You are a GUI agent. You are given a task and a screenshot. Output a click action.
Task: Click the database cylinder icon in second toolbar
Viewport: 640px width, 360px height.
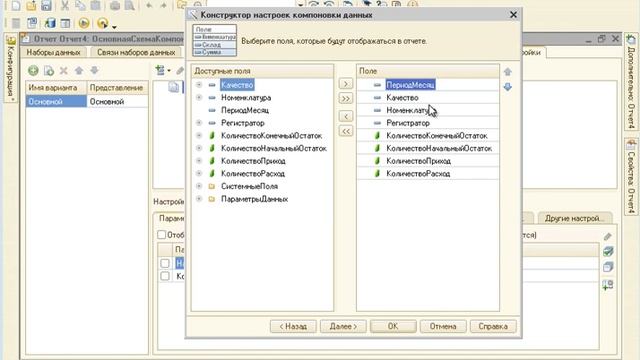click(50, 23)
